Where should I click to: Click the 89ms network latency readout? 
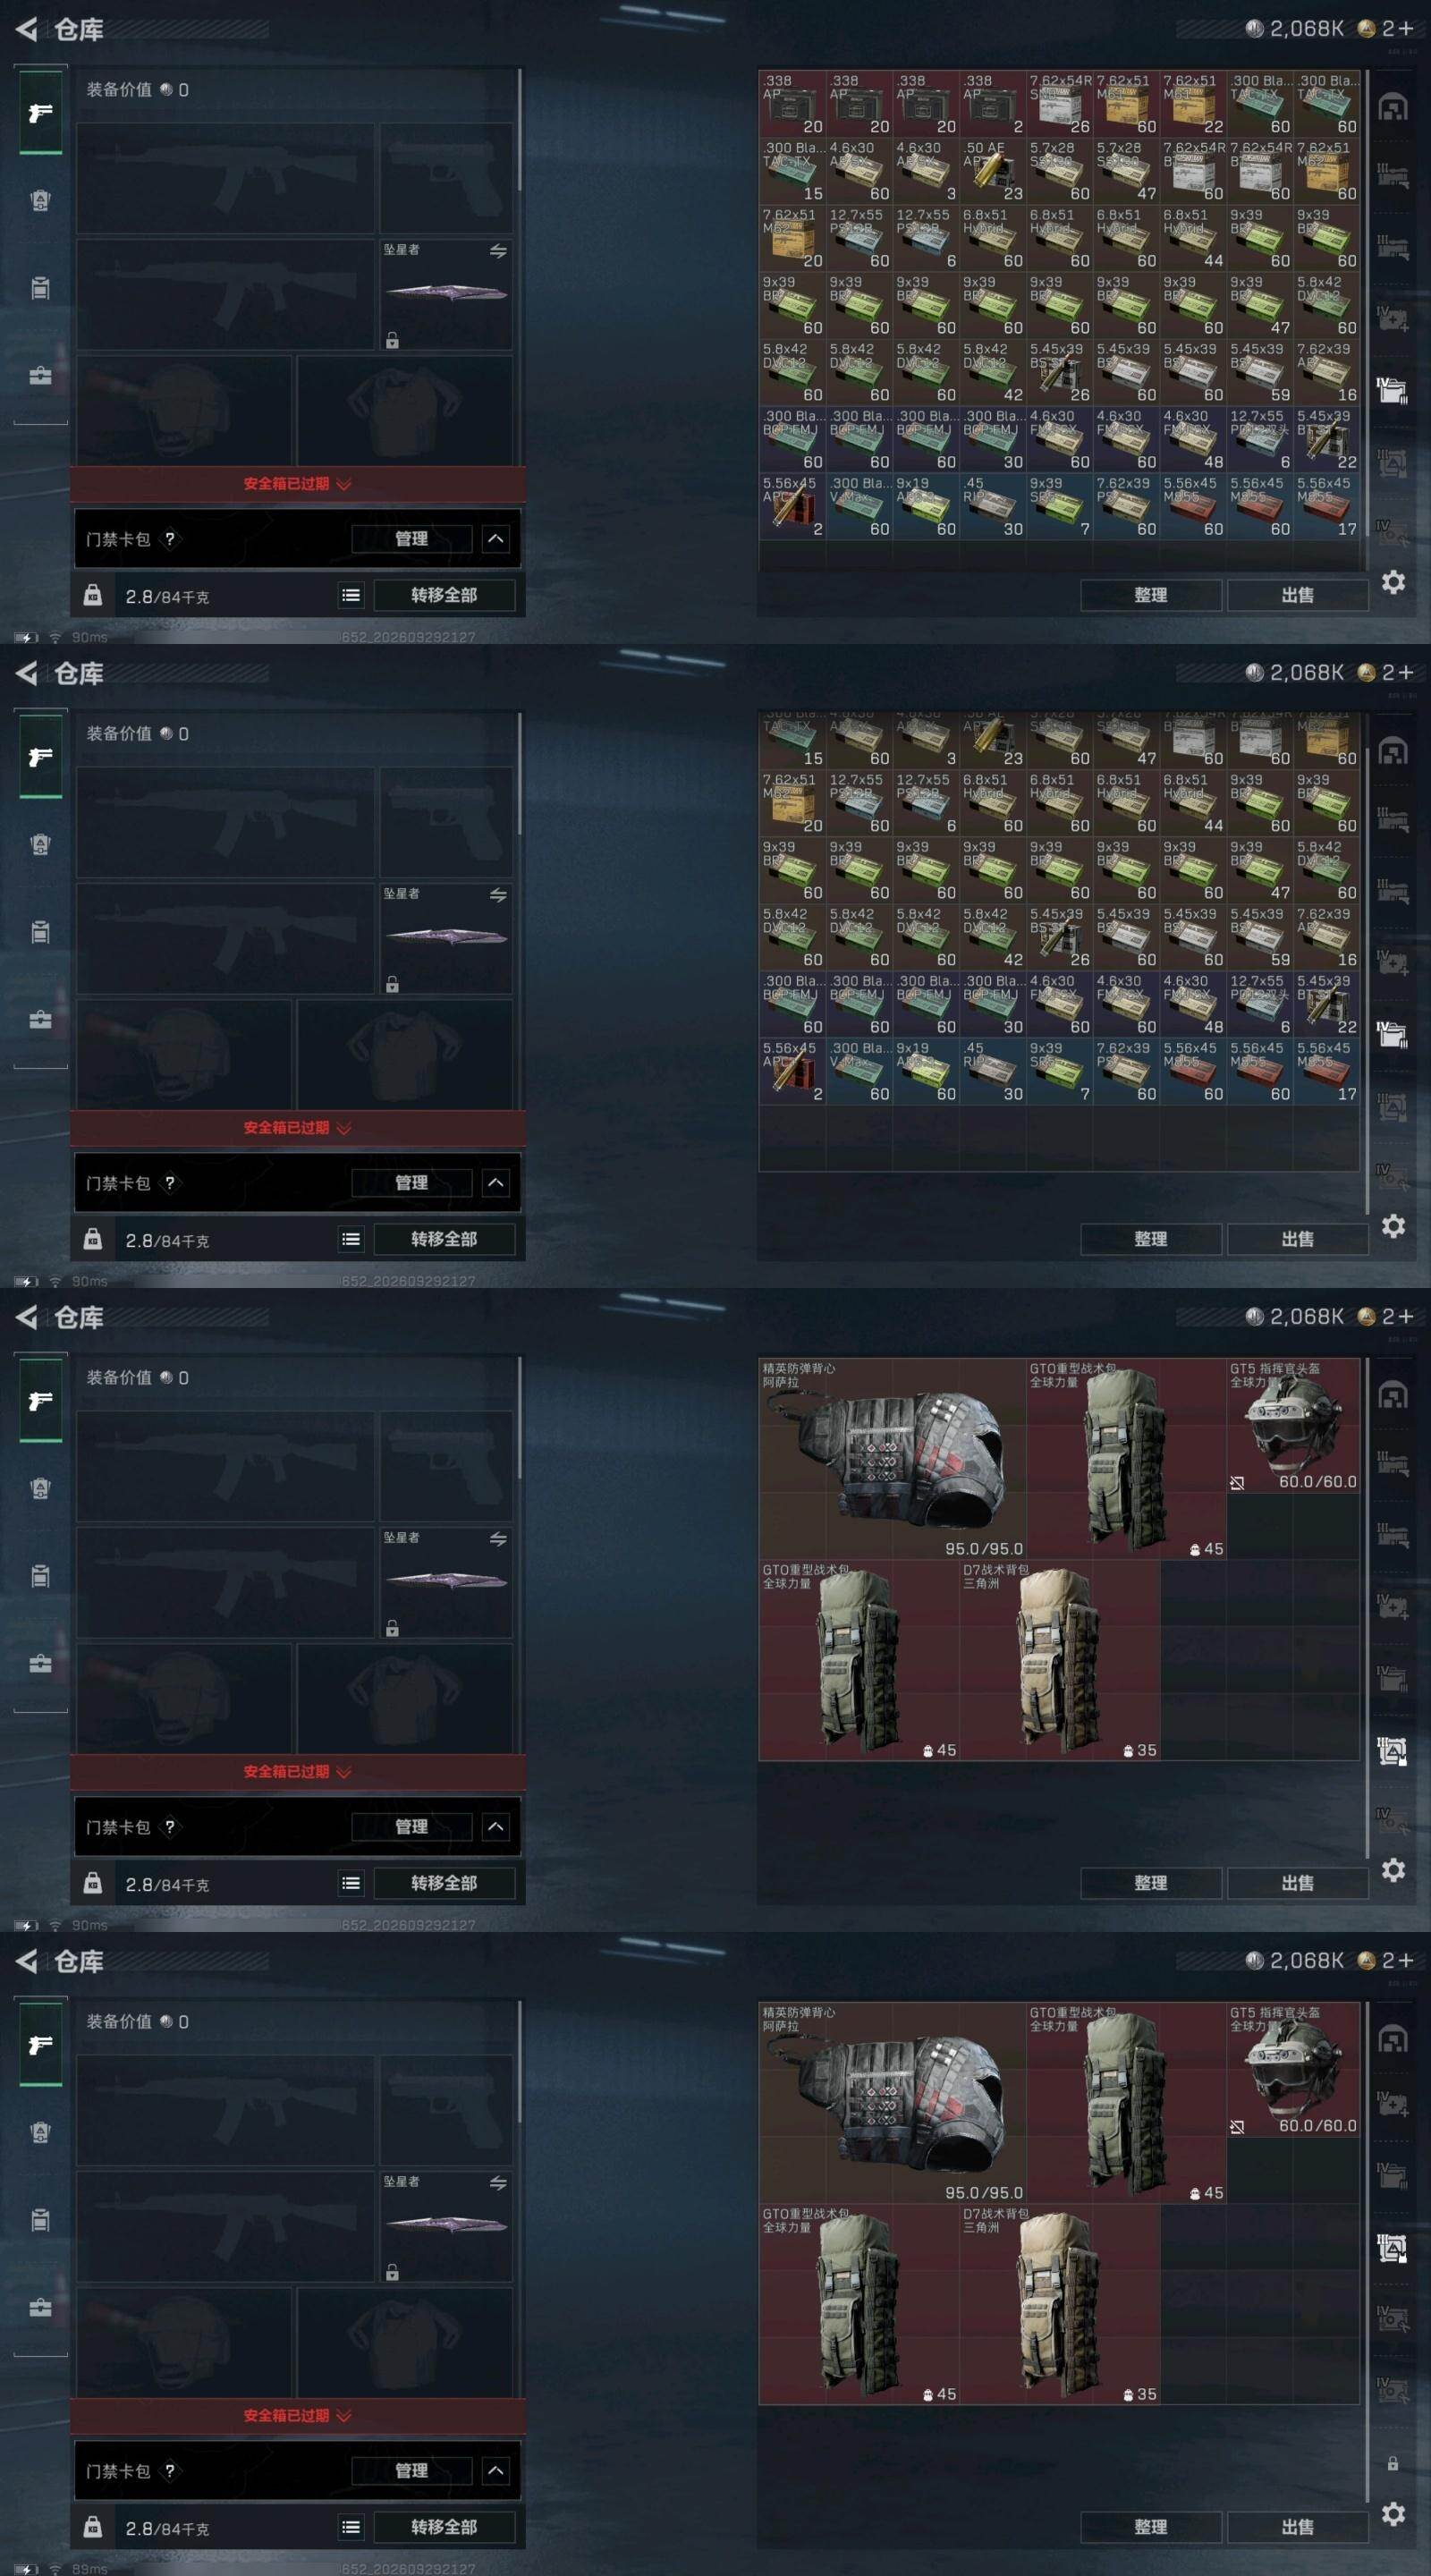point(90,2569)
